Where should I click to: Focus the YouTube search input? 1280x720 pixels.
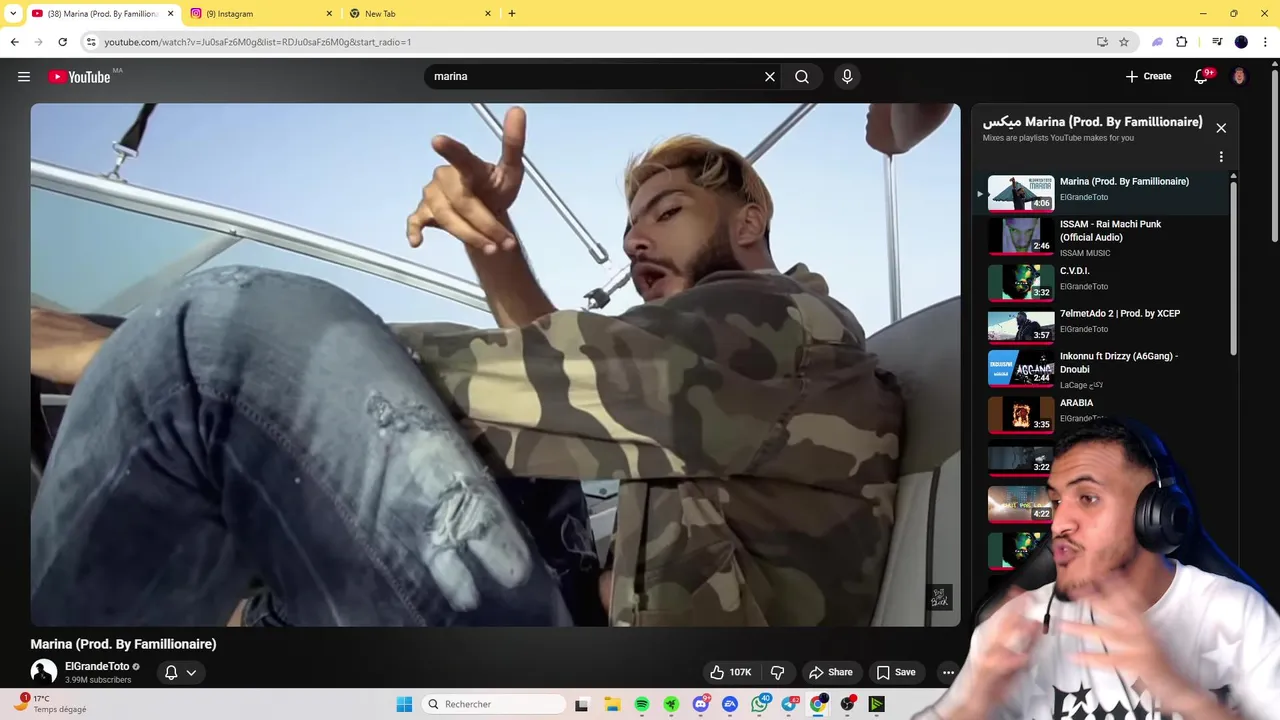[x=595, y=76]
